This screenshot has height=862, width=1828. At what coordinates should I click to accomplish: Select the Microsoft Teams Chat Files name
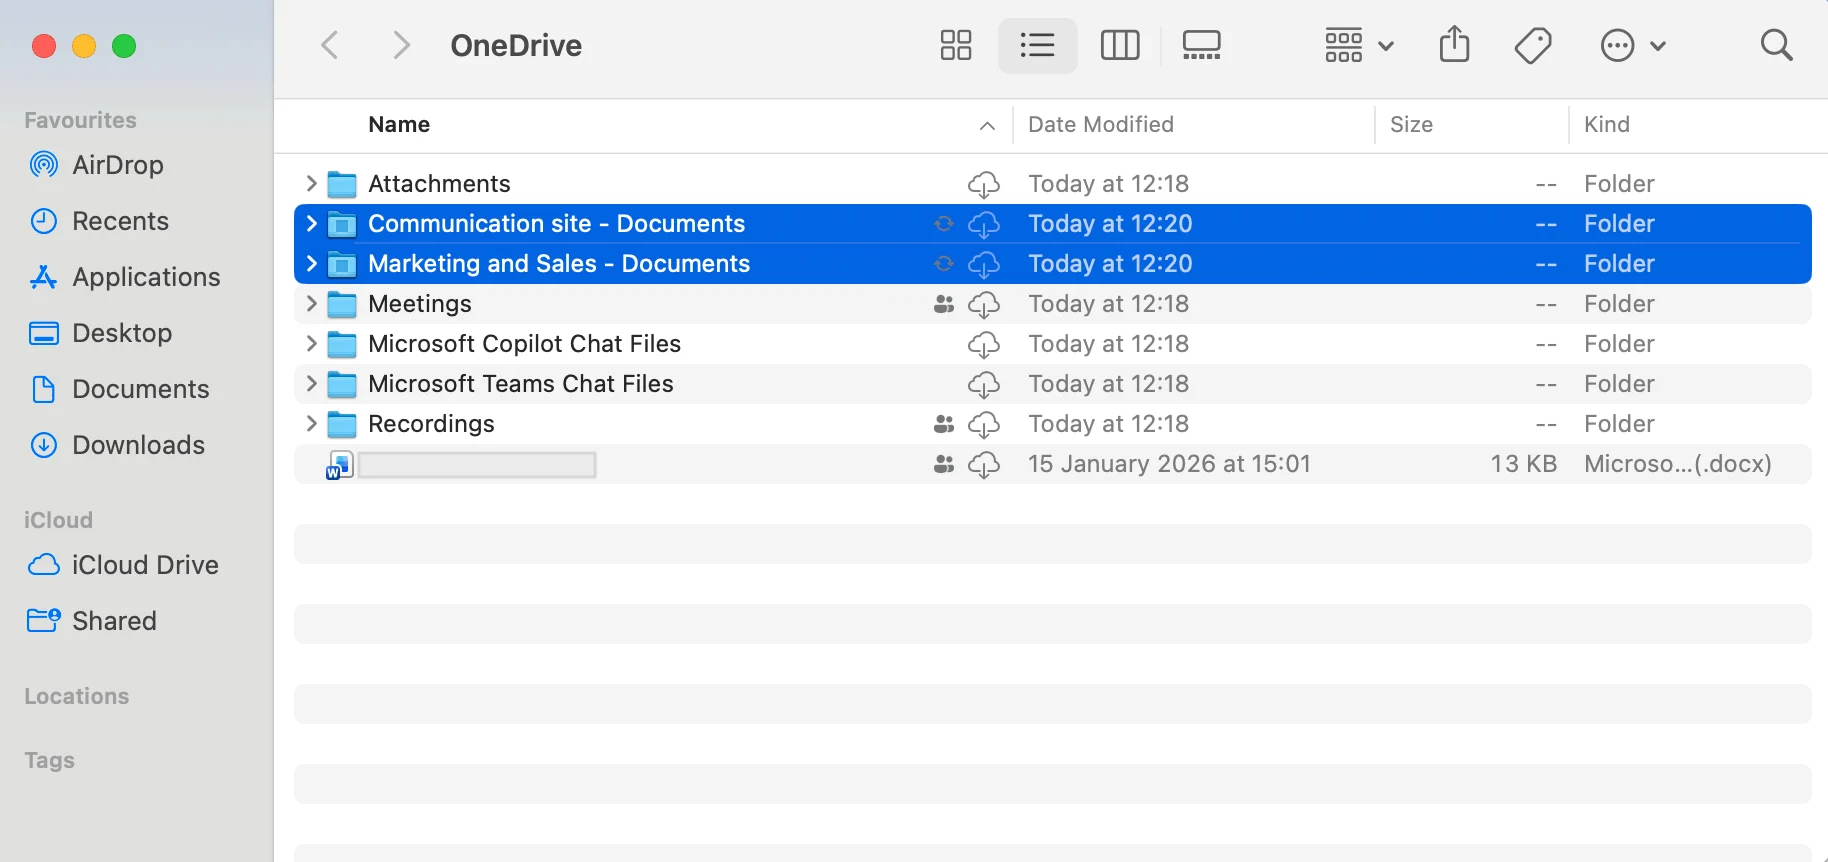(x=521, y=384)
